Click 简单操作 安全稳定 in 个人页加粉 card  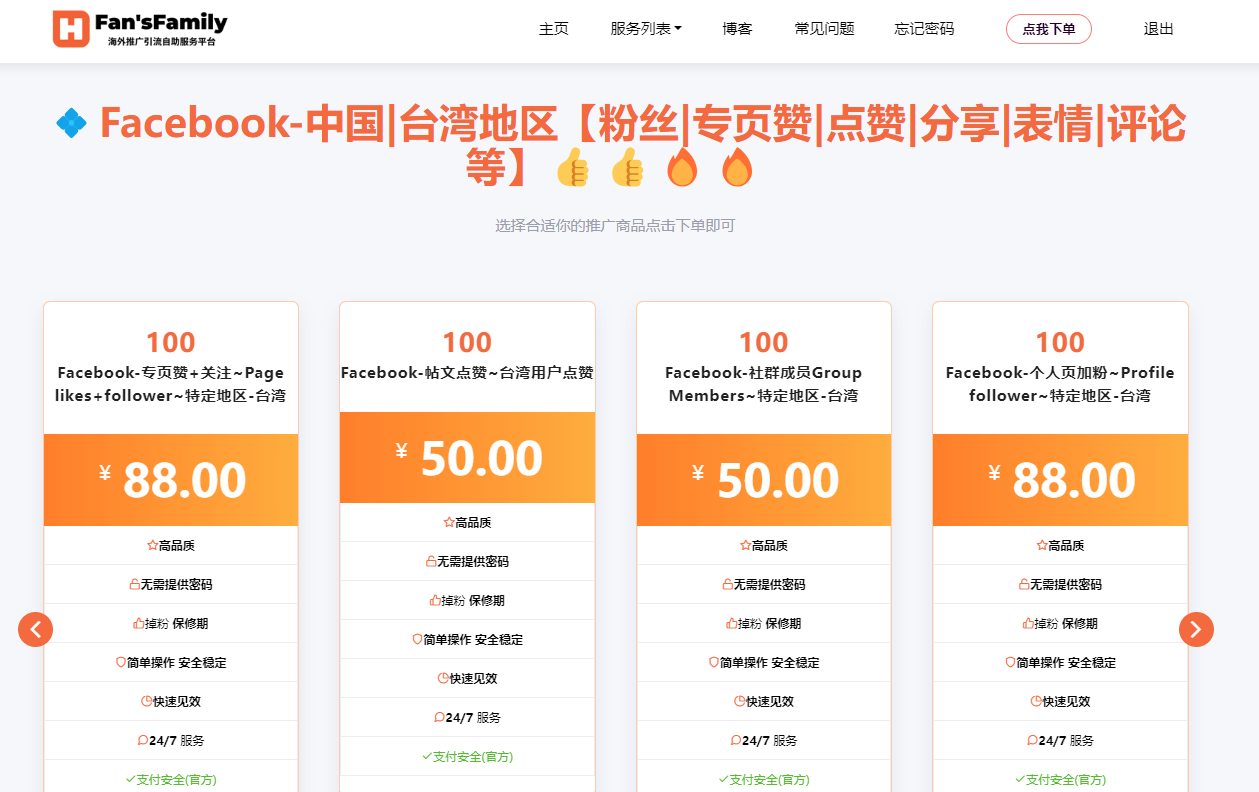click(x=1066, y=662)
